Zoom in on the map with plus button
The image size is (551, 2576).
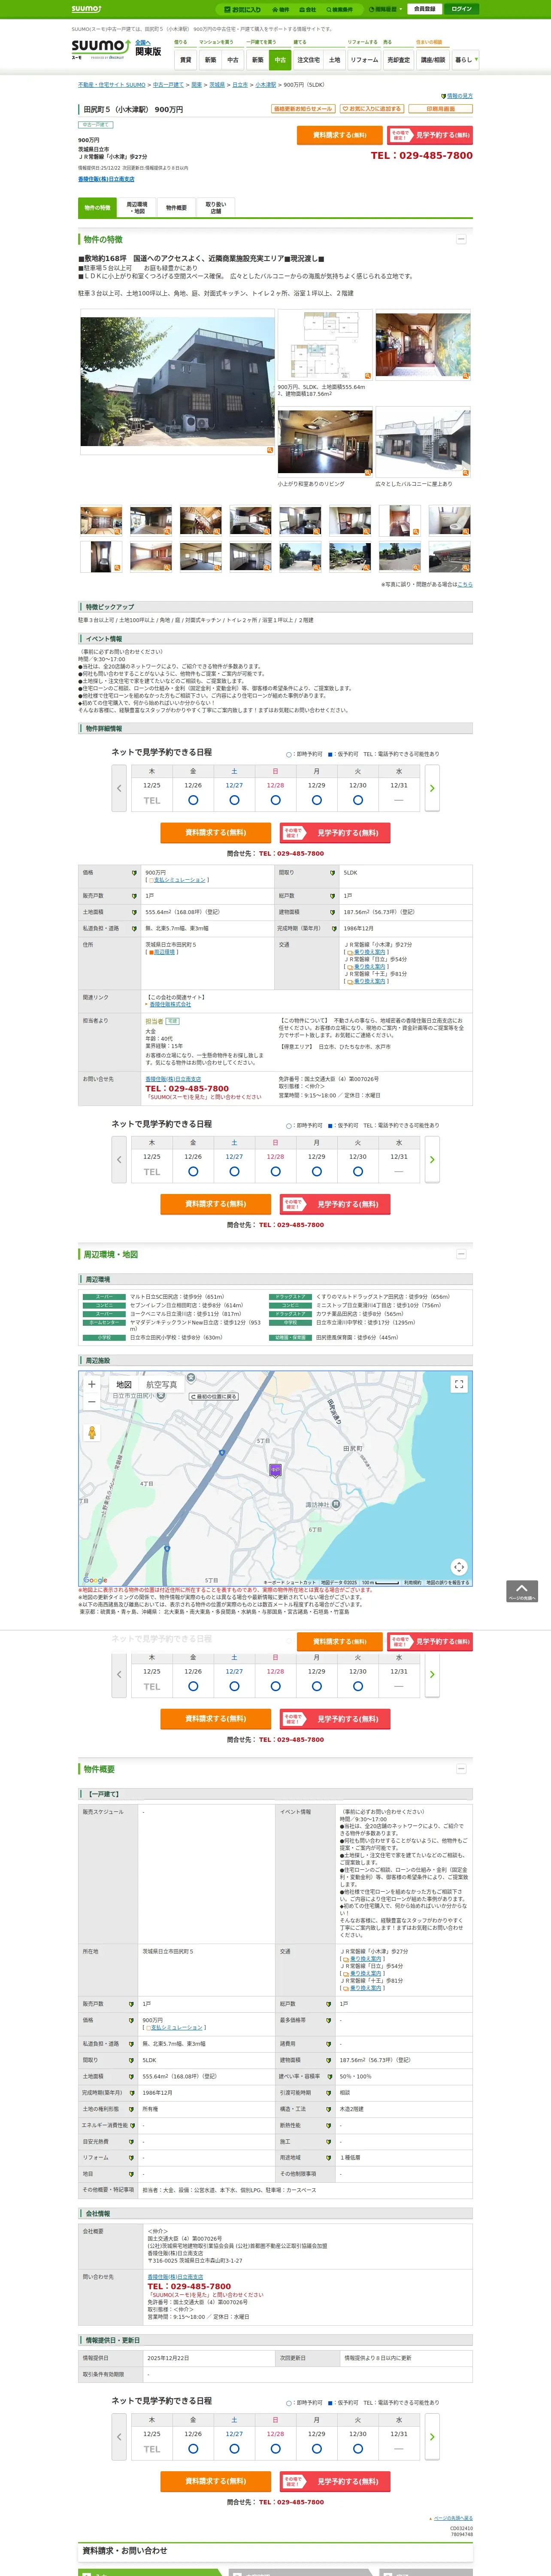click(x=92, y=1385)
